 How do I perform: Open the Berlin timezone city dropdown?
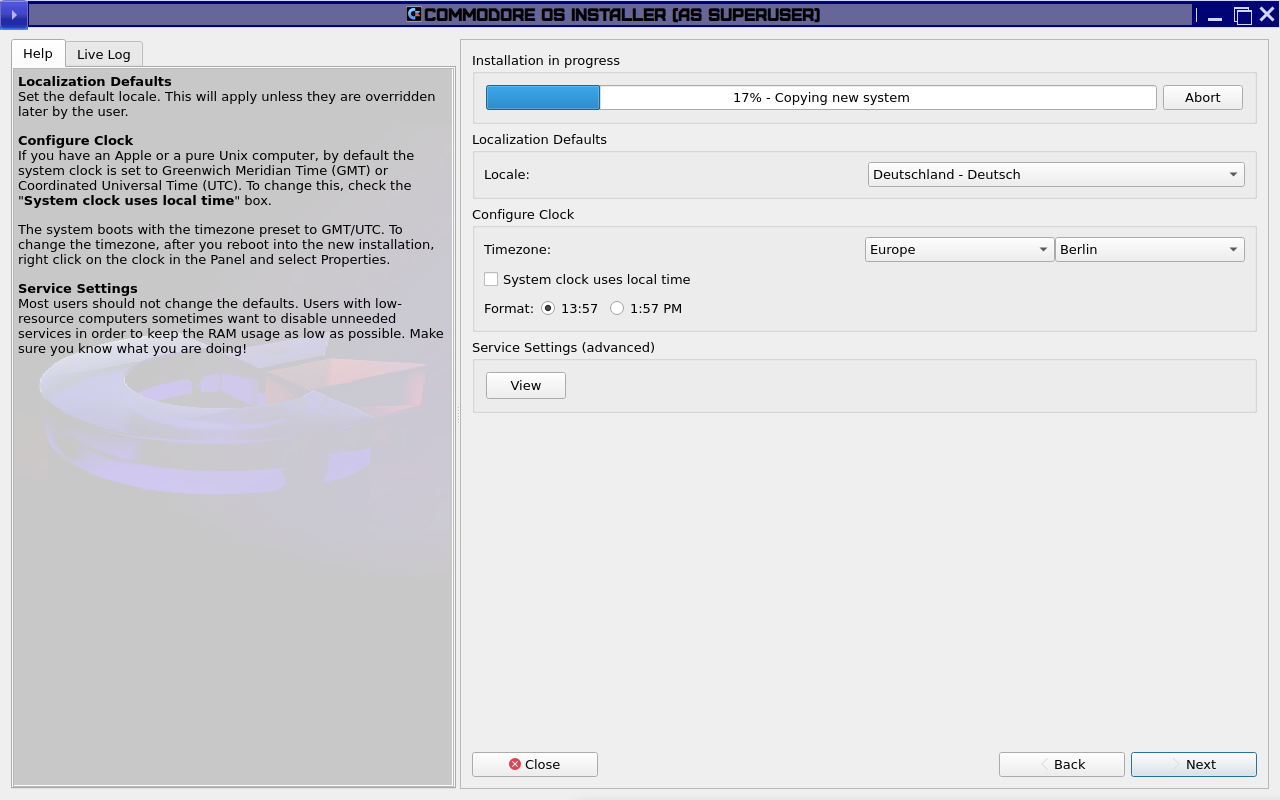[x=1150, y=249]
